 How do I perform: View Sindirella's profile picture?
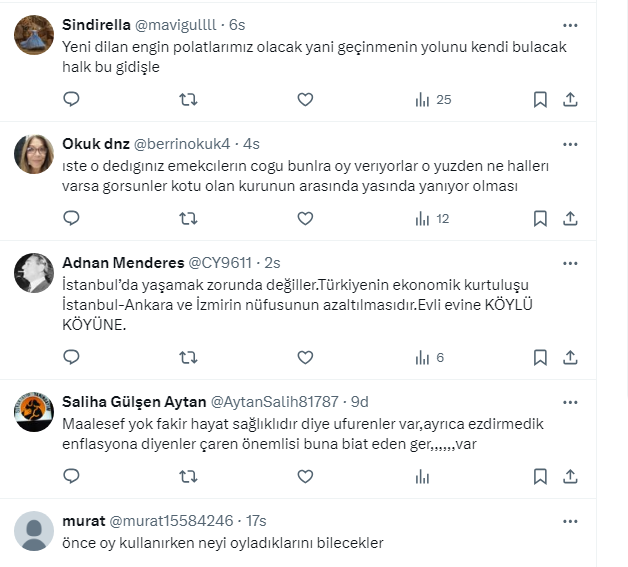tap(34, 35)
